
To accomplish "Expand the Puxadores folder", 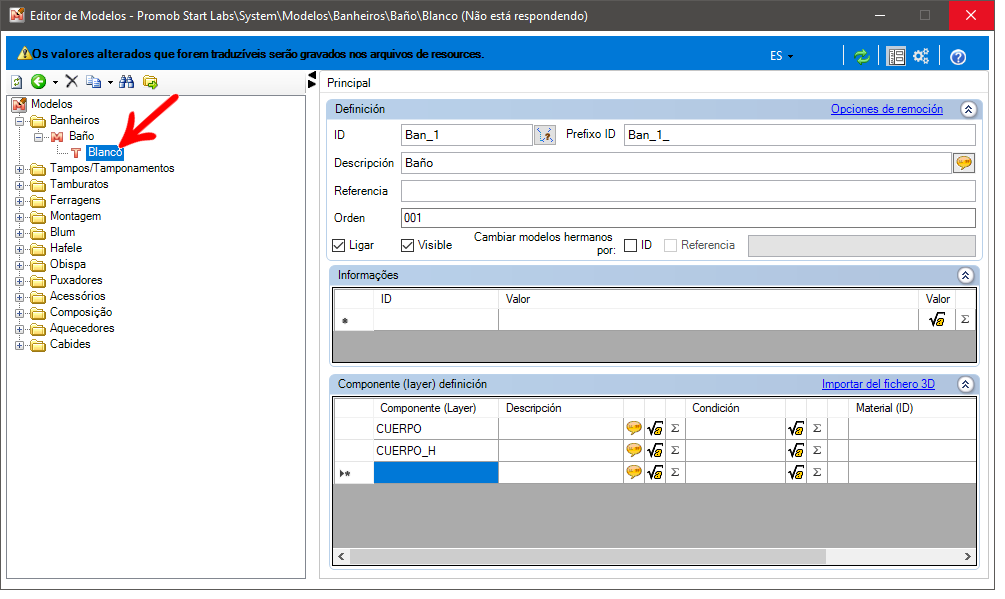I will tap(20, 281).
